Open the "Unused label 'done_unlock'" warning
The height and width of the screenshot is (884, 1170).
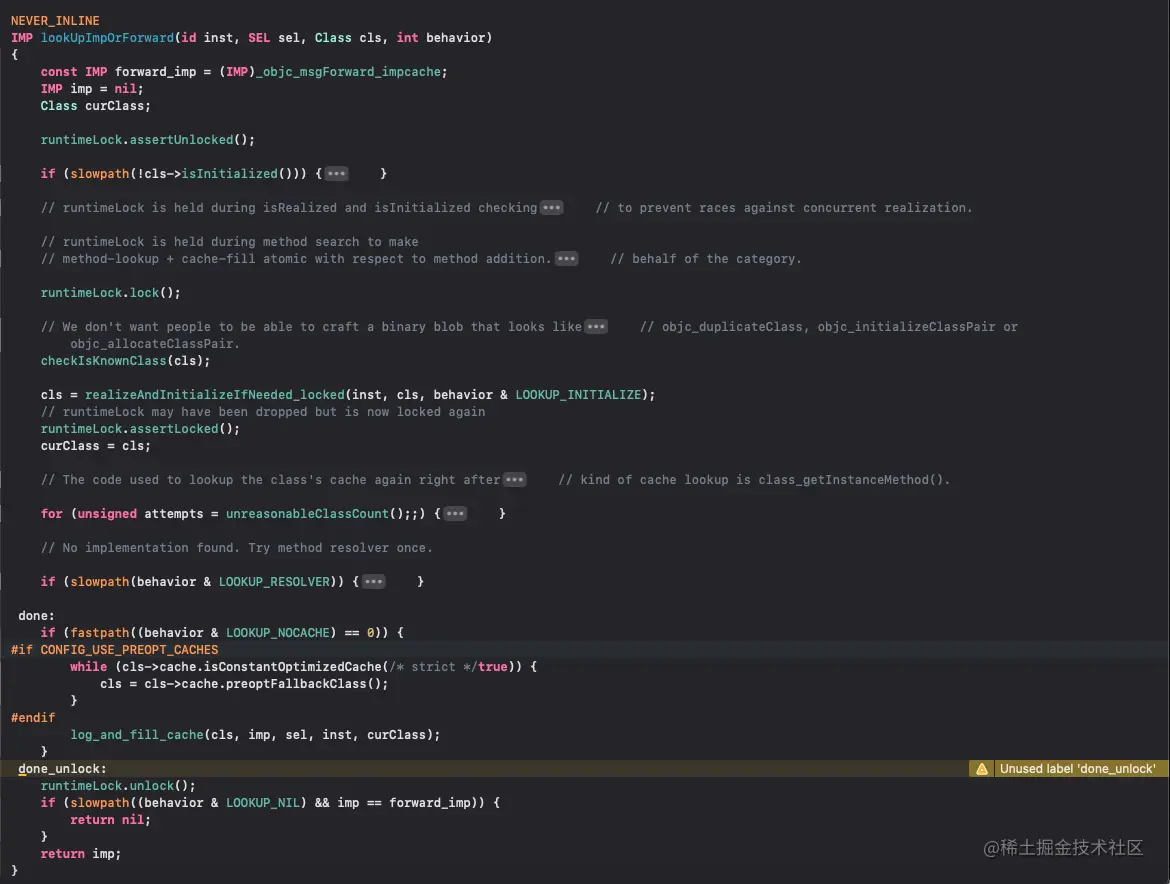click(1069, 769)
